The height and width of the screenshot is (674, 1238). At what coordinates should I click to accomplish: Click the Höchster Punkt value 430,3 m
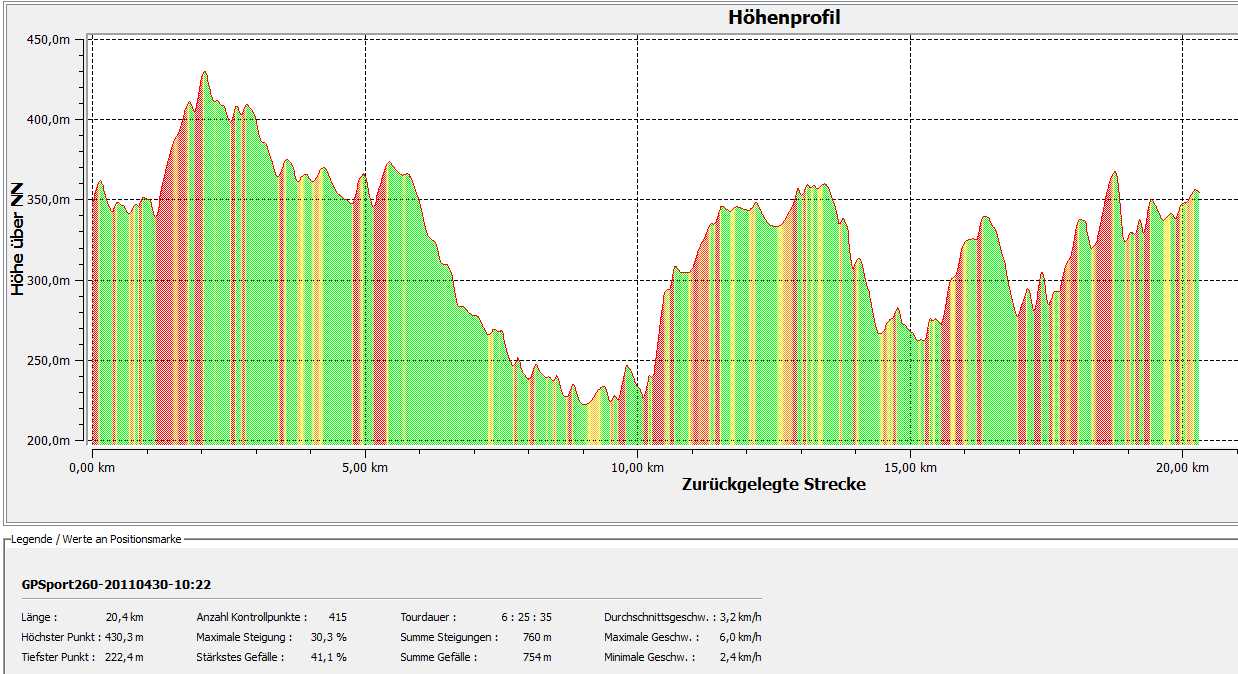pos(124,637)
